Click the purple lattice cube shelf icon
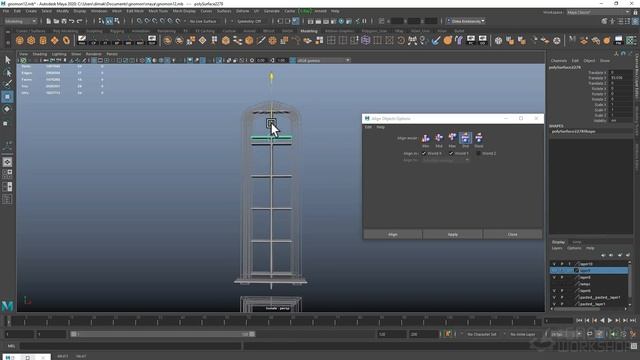This screenshot has width=640, height=360. [366, 40]
